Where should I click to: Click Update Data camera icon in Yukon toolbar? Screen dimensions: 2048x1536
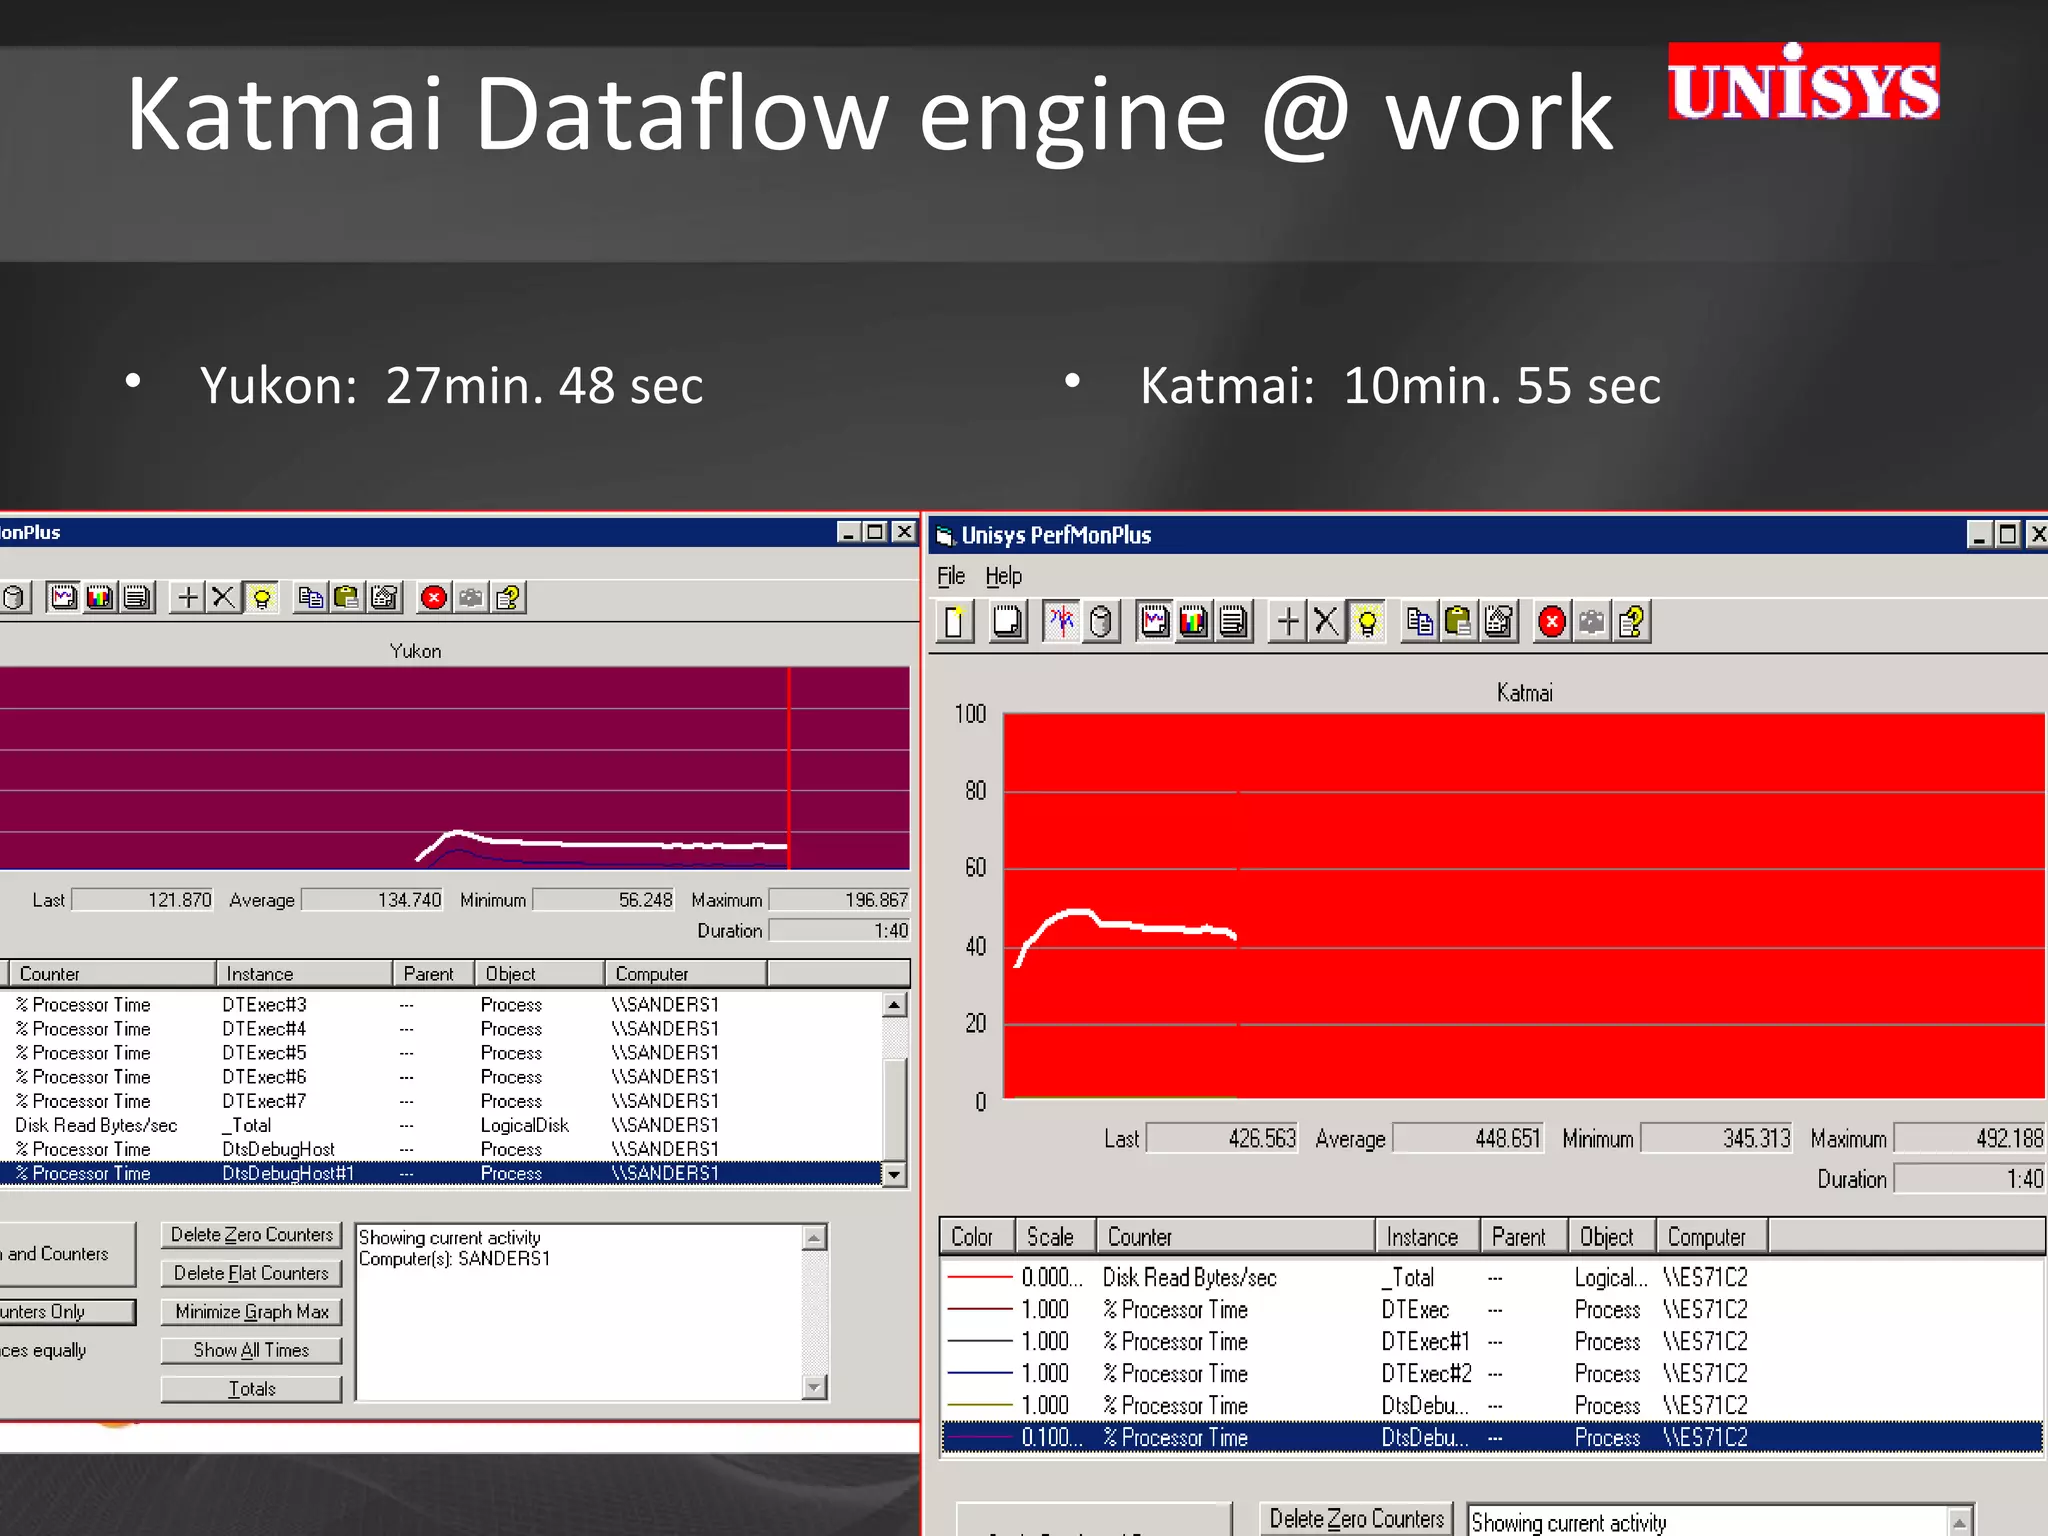[x=471, y=598]
